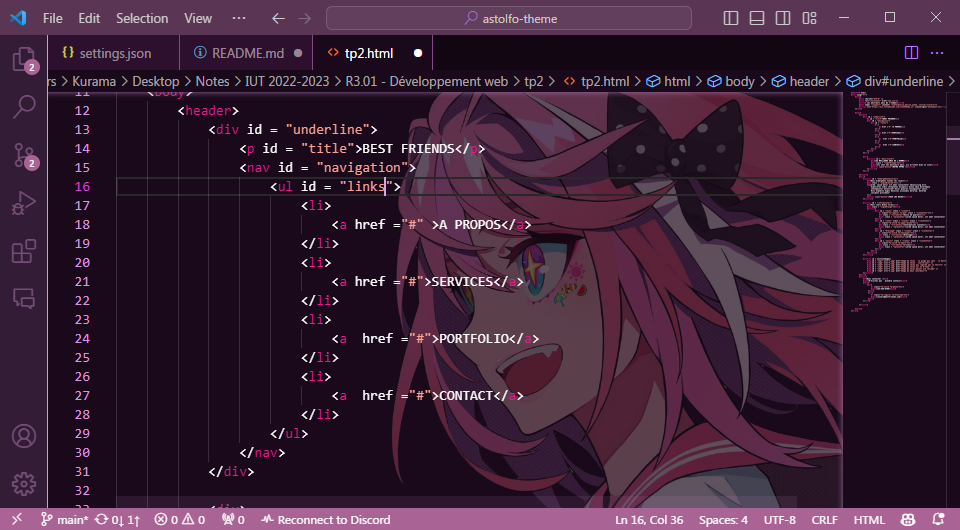This screenshot has height=530, width=960.
Task: Click the text BEST FRIENDS on line 14
Action: click(x=408, y=148)
